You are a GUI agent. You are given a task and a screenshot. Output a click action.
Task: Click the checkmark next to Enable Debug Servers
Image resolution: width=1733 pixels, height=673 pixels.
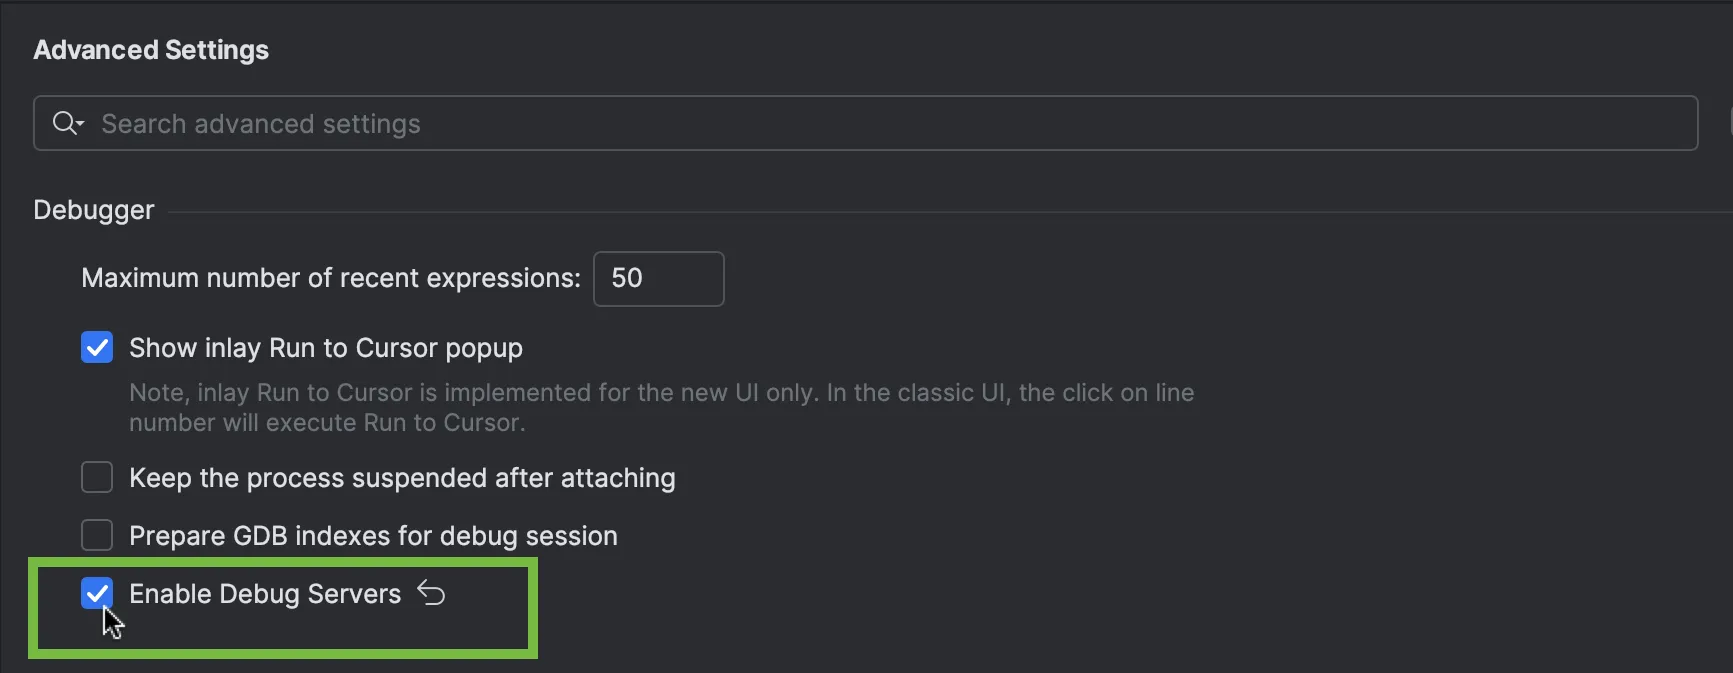tap(97, 594)
